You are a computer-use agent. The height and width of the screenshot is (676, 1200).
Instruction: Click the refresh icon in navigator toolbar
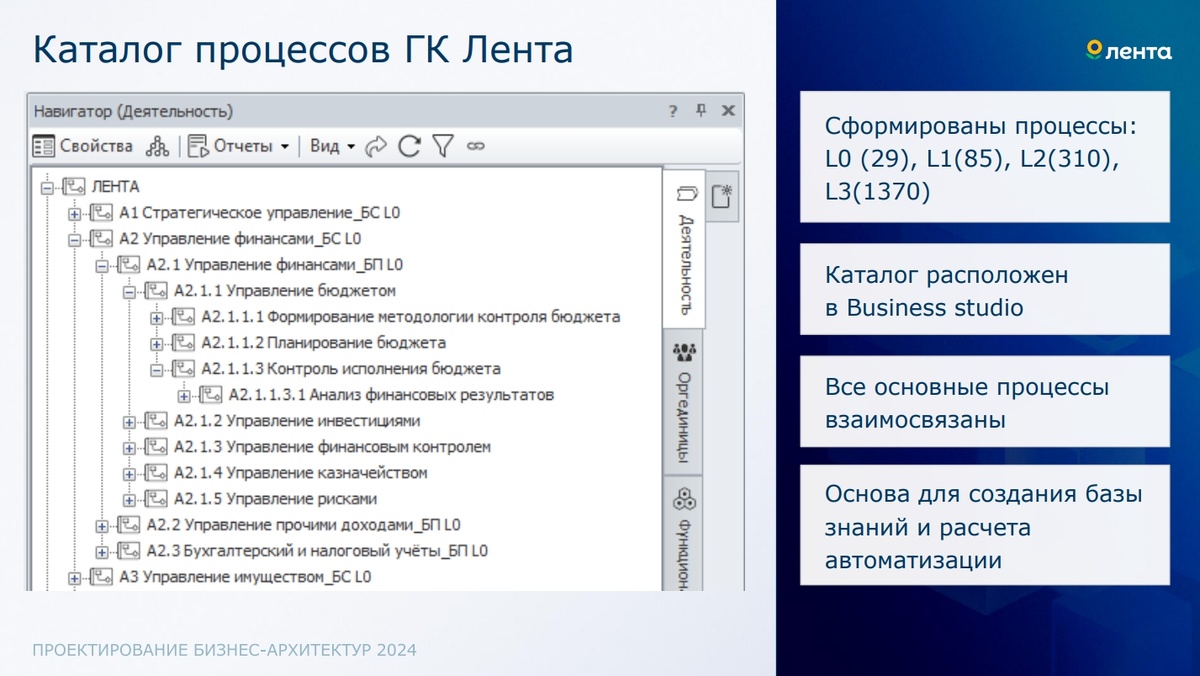coord(409,146)
